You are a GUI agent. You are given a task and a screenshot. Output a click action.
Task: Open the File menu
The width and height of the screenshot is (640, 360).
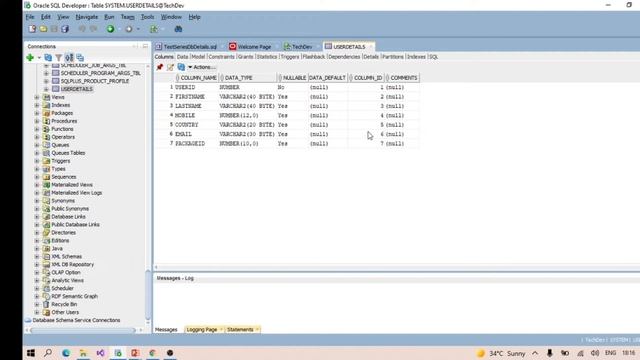pos(30,17)
